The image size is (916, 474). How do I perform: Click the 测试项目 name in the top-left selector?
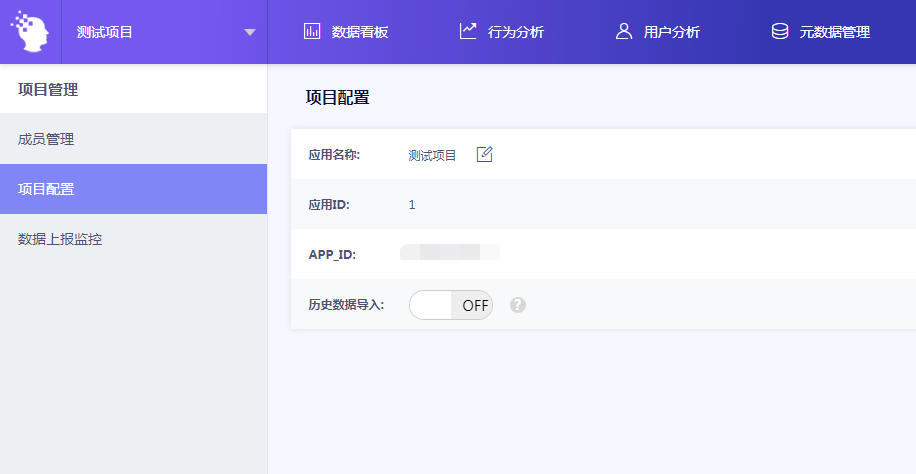(105, 32)
